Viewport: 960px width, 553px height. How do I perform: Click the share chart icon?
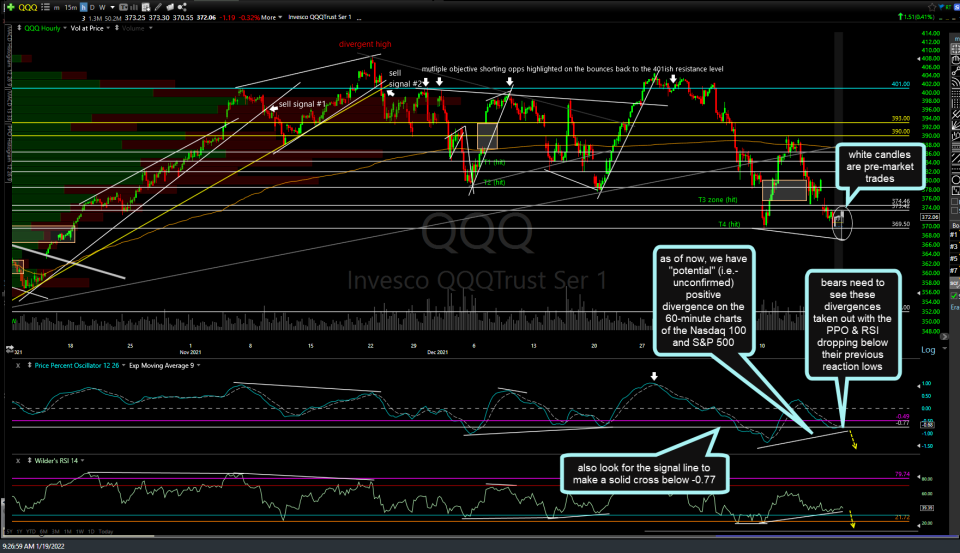click(182, 7)
